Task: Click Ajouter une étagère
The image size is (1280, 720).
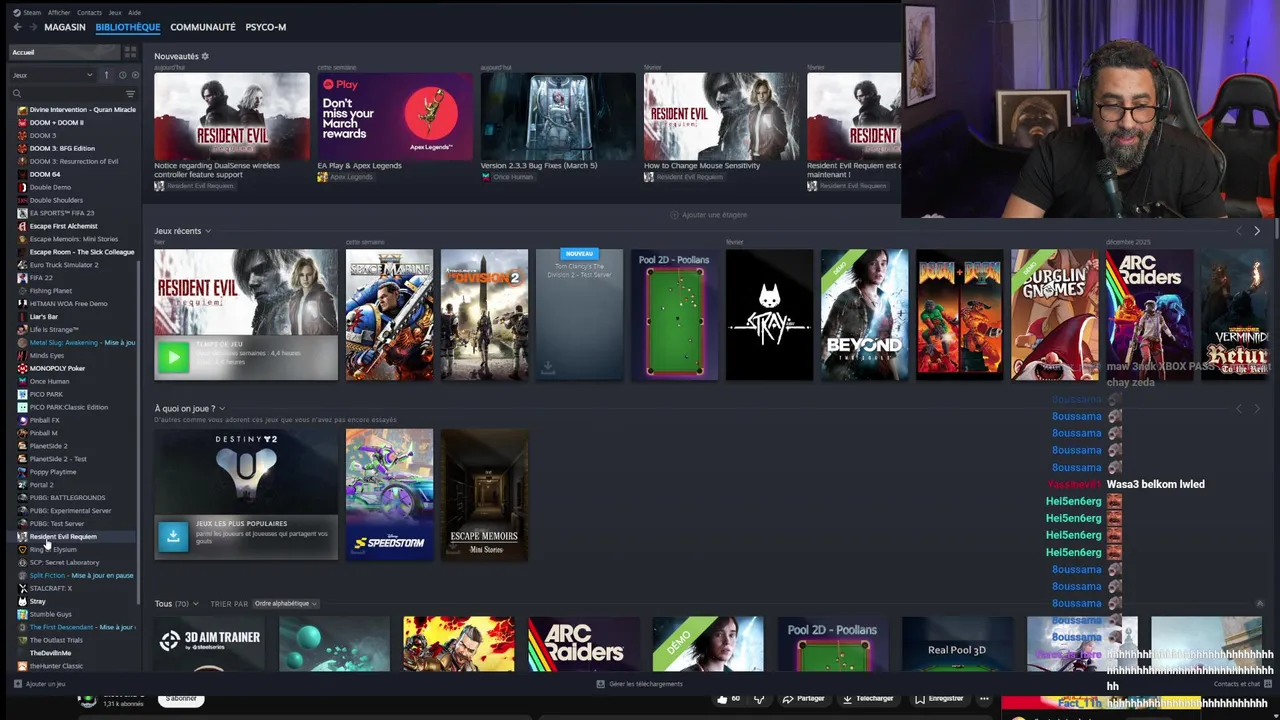Action: 709,215
